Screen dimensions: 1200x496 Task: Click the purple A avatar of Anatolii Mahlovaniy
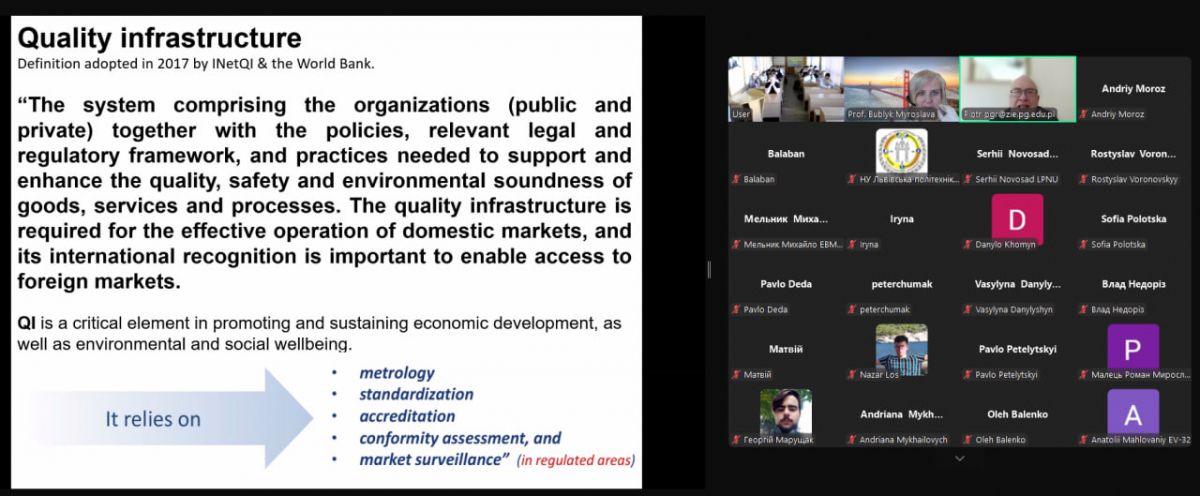click(x=1133, y=412)
